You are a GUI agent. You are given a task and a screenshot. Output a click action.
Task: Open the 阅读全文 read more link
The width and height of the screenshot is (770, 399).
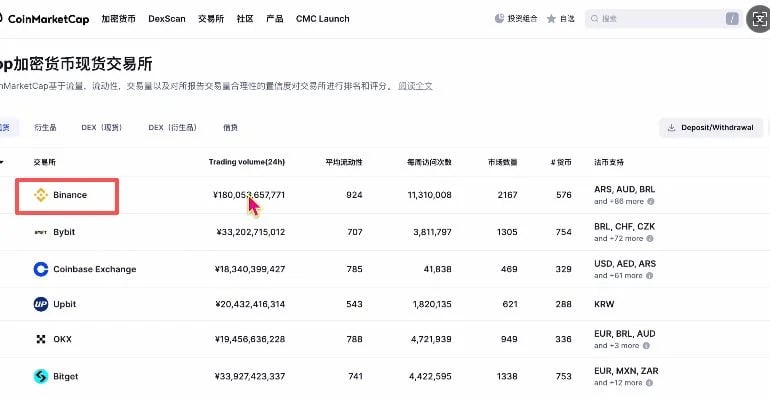point(415,86)
